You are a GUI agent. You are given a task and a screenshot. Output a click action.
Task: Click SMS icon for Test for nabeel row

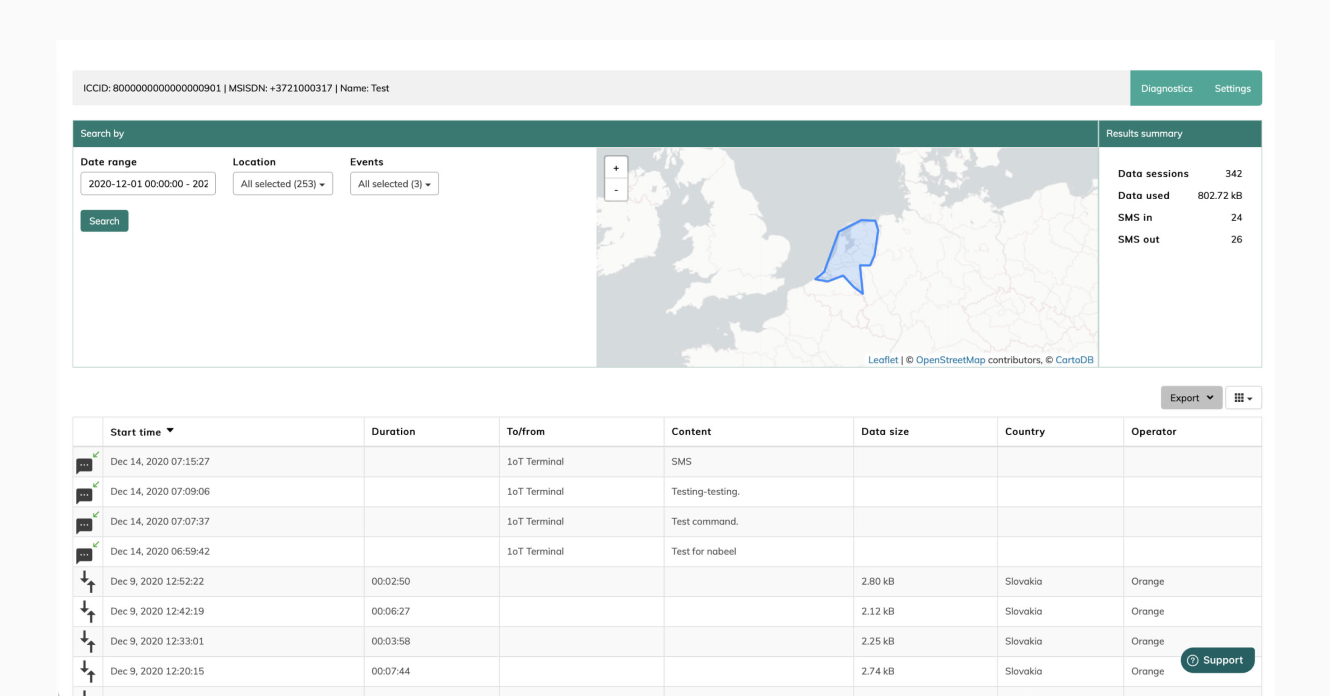coord(87,553)
